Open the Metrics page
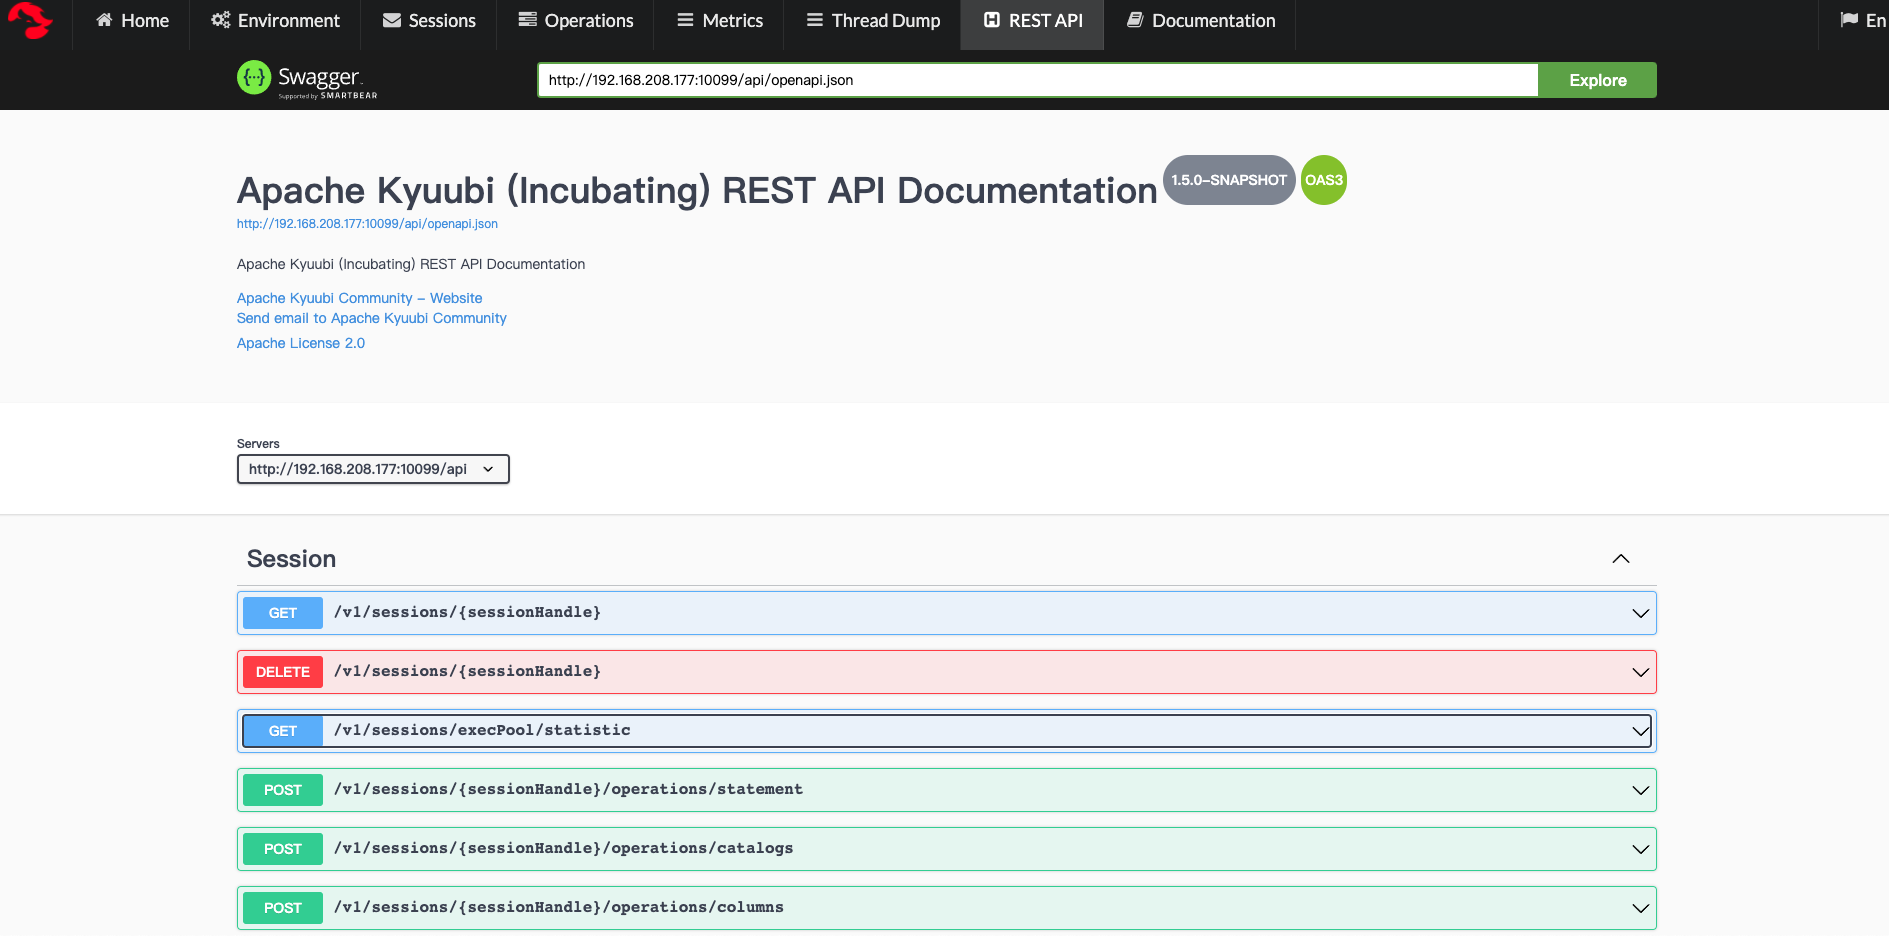 tap(719, 20)
